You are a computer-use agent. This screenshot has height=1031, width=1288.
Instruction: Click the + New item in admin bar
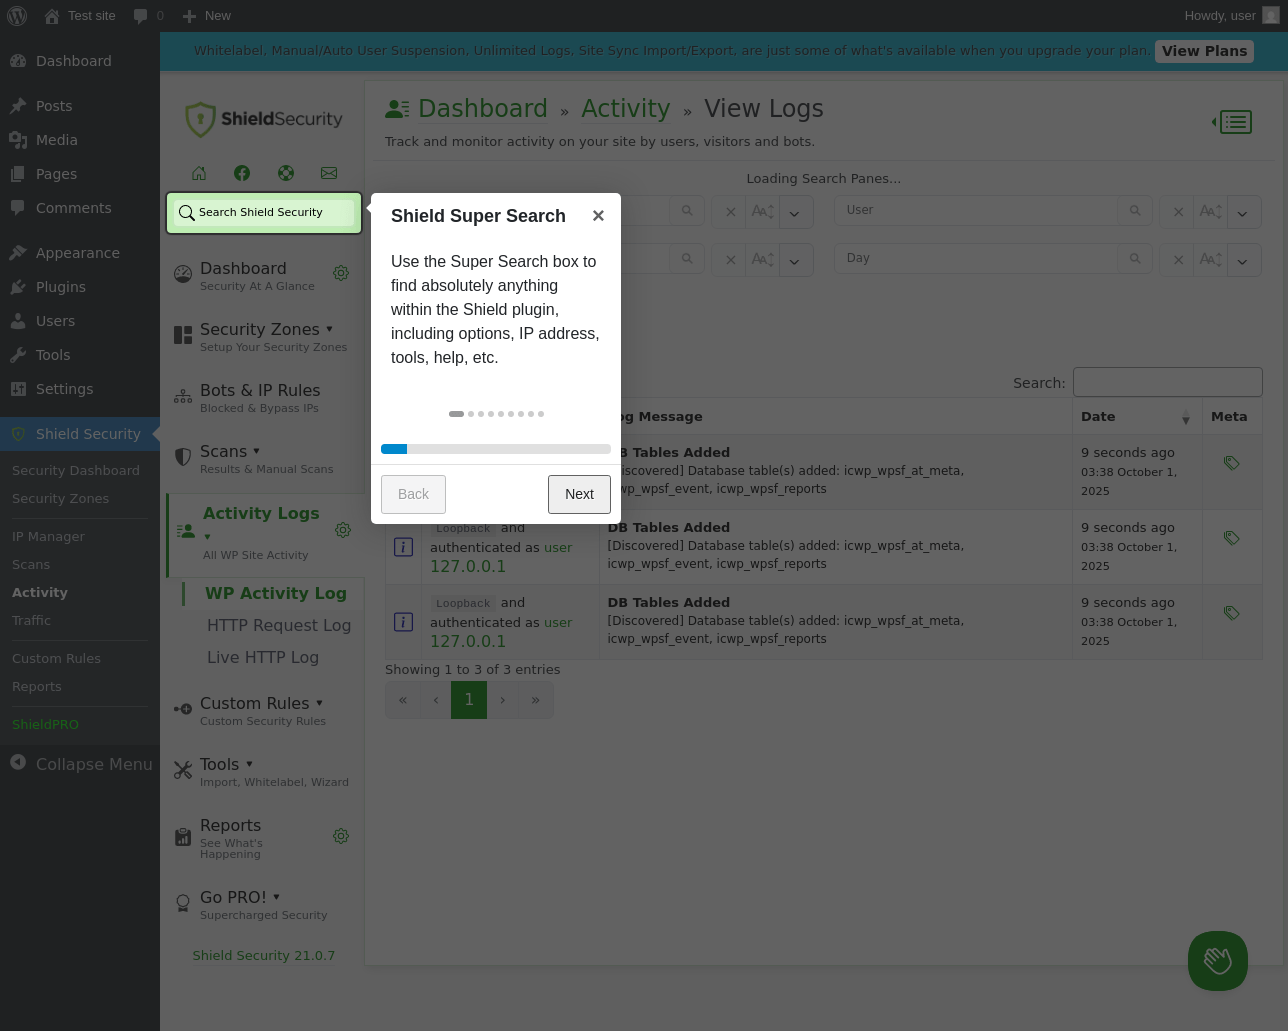tap(207, 16)
